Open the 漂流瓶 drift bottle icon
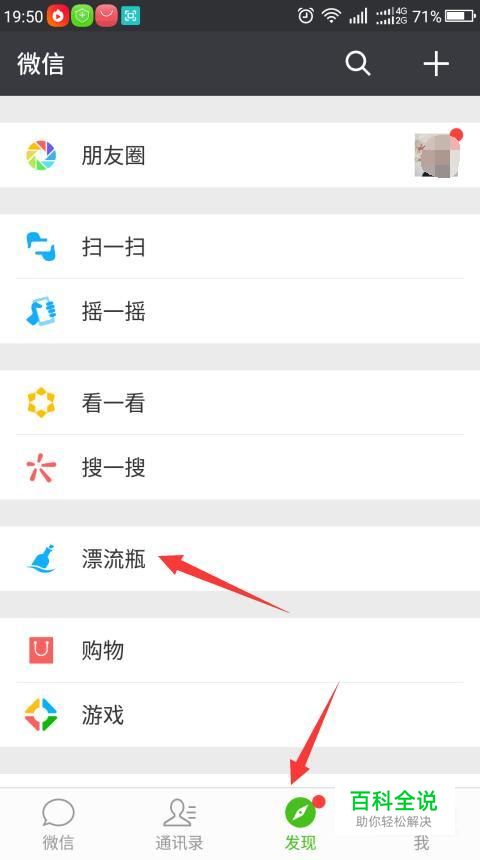The height and width of the screenshot is (860, 480). click(x=41, y=559)
